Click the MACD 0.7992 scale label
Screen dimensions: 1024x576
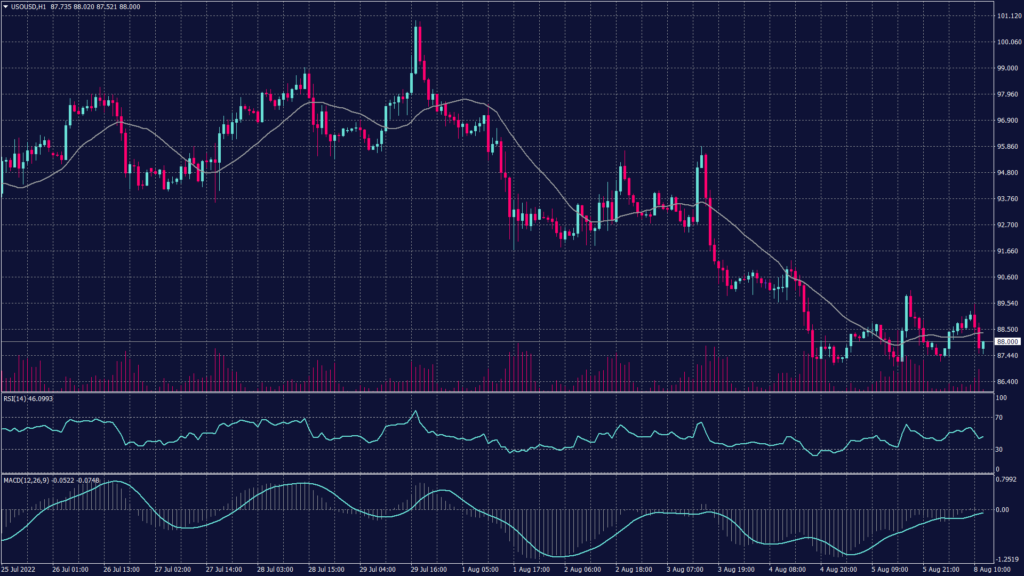pos(1001,483)
